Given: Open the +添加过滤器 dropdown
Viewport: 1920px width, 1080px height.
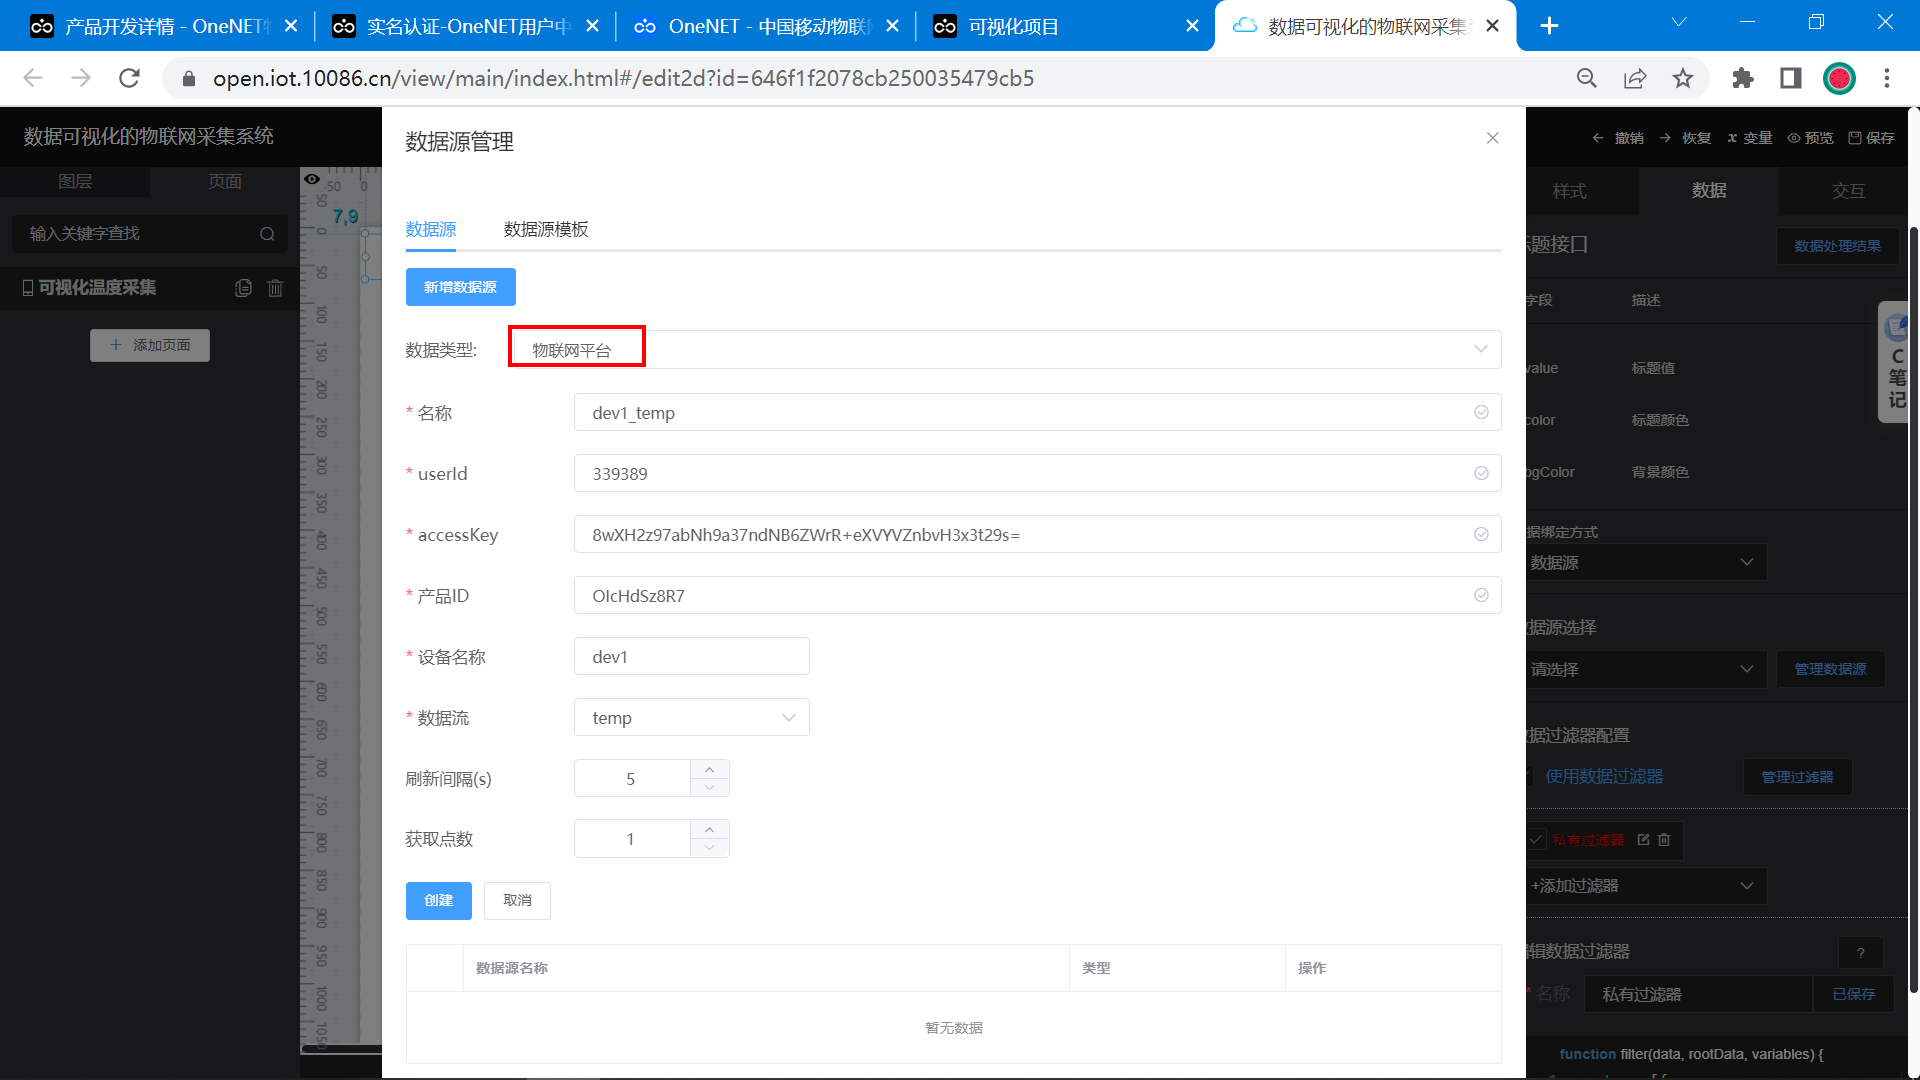Looking at the screenshot, I should pos(1646,886).
